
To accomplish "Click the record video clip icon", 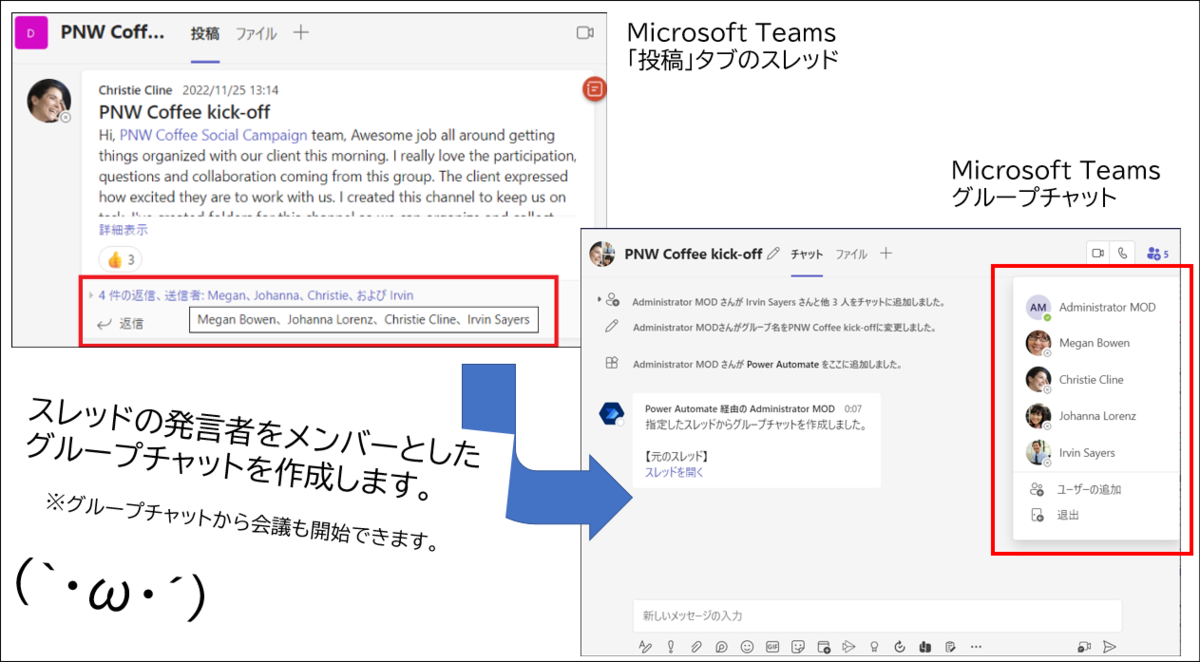I will pos(1084,647).
